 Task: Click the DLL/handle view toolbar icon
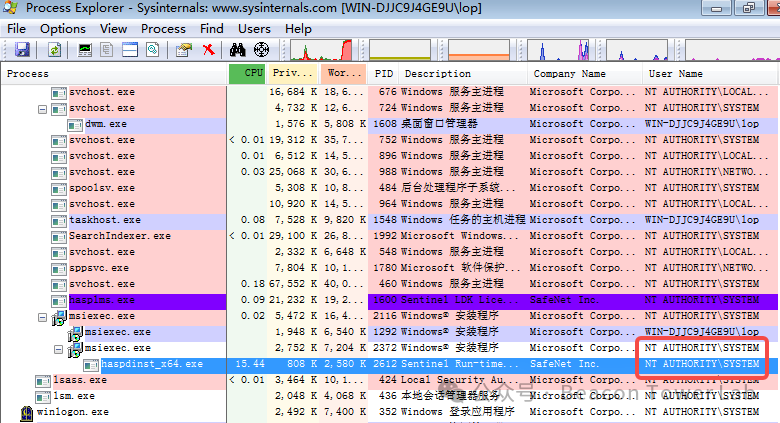tap(153, 50)
